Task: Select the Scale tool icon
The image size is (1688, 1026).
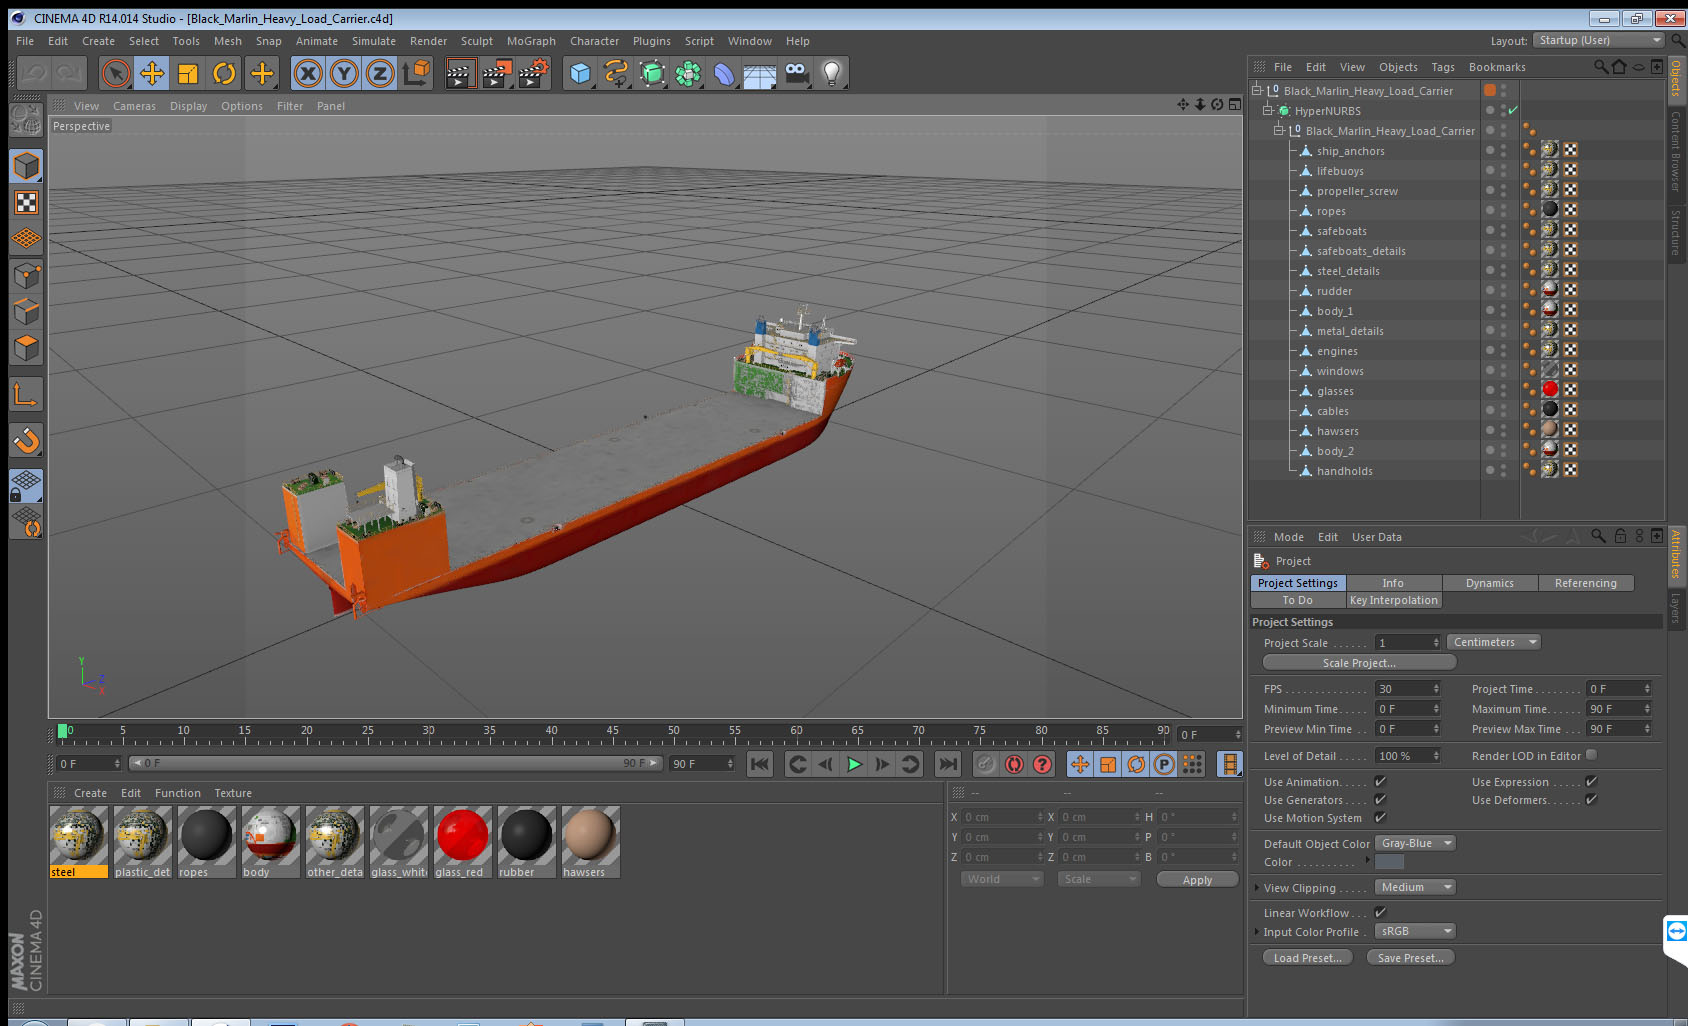Action: coord(188,73)
